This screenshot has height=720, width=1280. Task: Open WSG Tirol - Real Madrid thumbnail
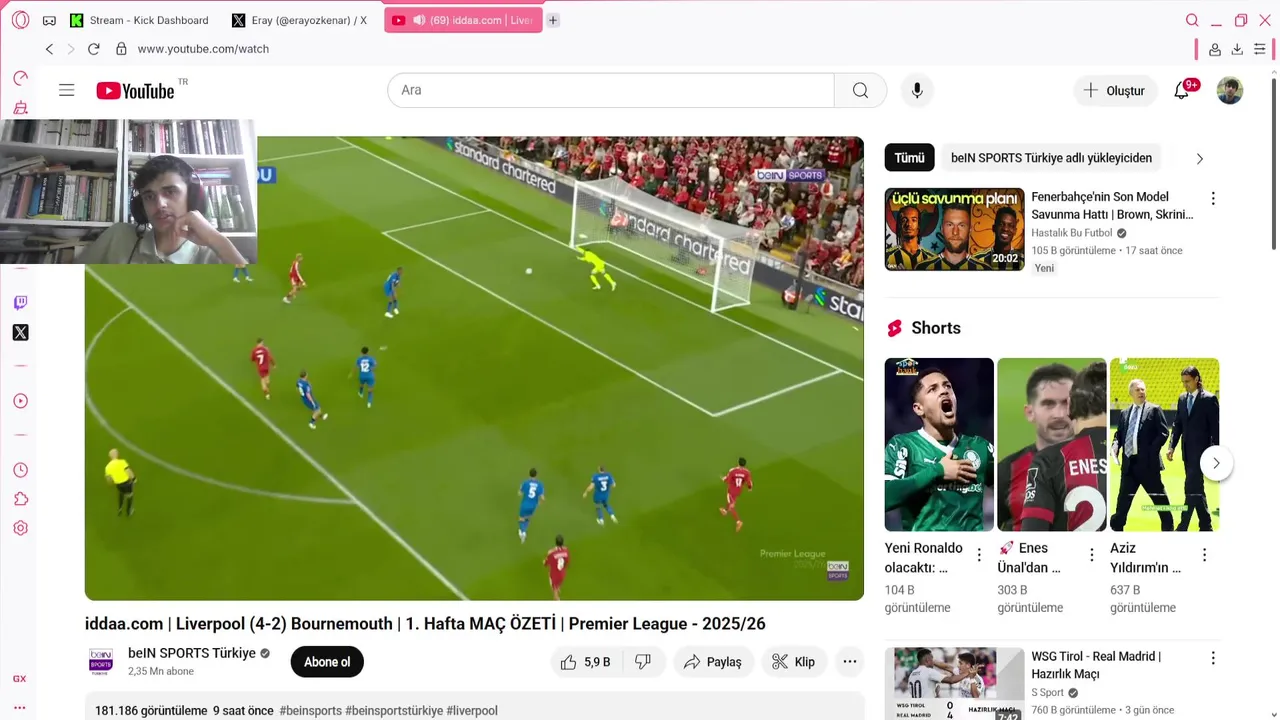955,684
